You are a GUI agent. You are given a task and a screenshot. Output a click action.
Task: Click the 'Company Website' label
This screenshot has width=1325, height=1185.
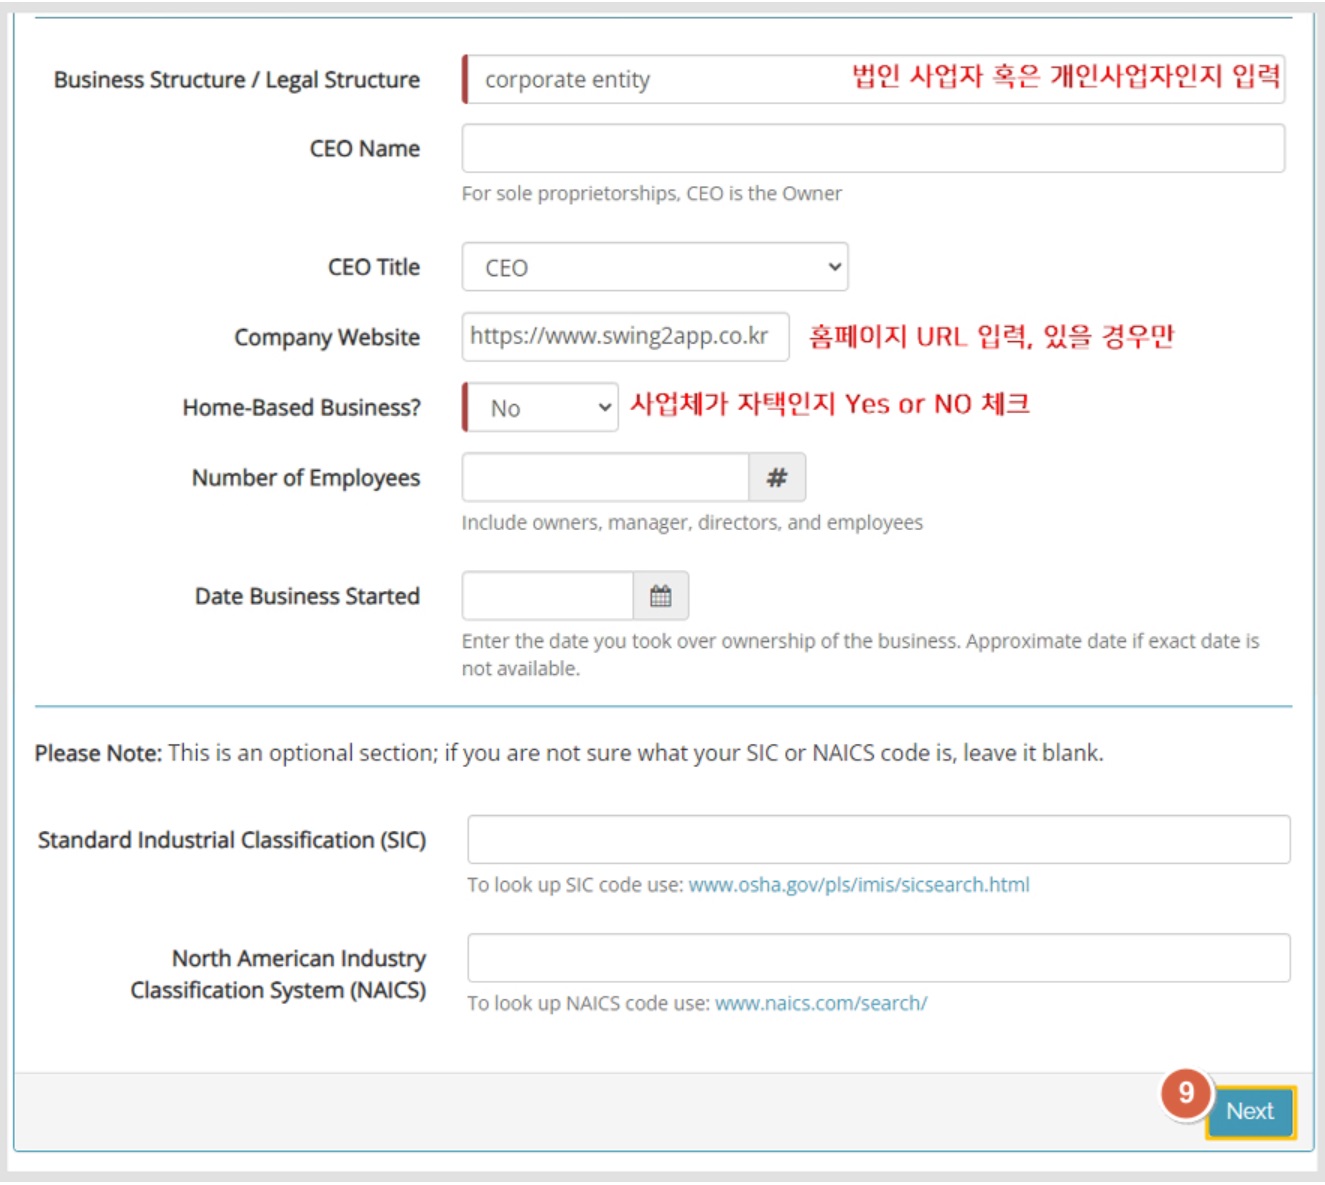tap(327, 338)
